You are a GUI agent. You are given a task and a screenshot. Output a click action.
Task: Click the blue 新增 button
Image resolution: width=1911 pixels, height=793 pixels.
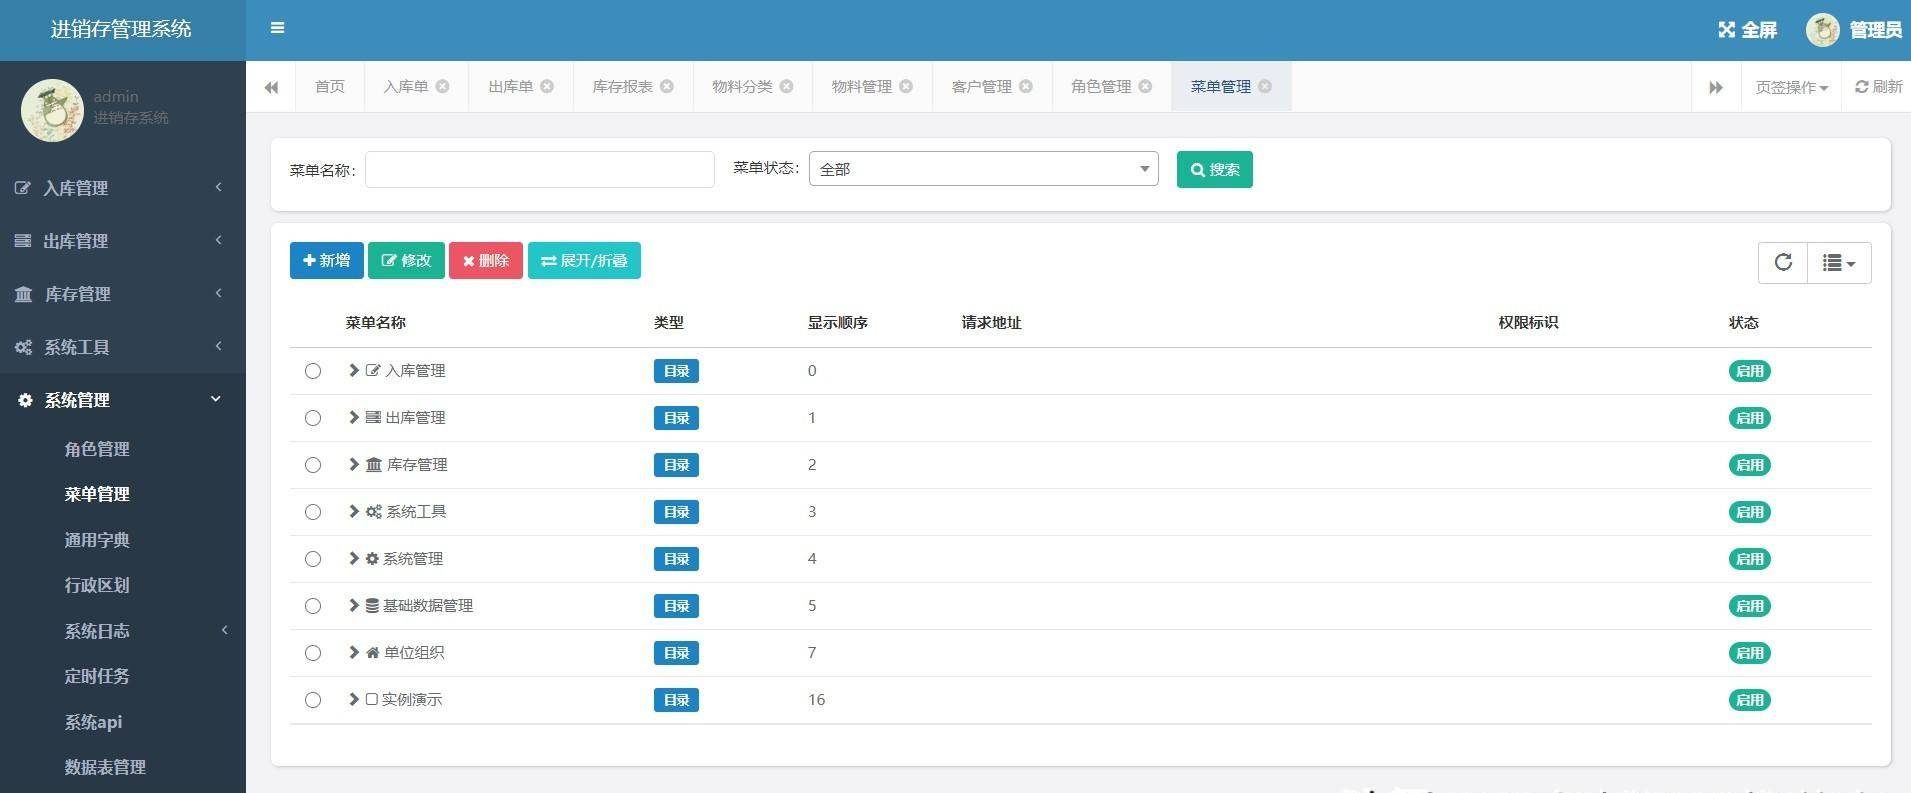(x=326, y=261)
